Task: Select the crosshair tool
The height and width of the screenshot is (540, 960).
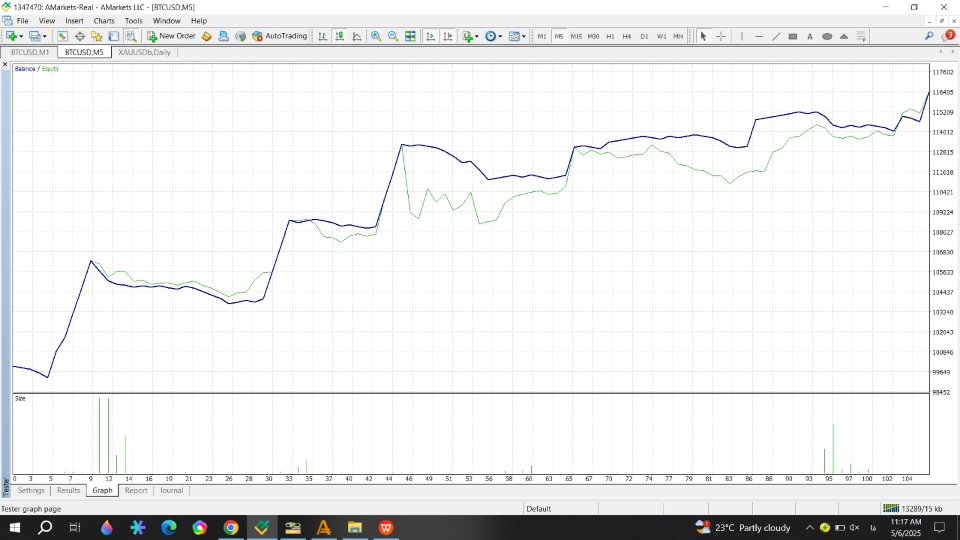Action: 721,37
